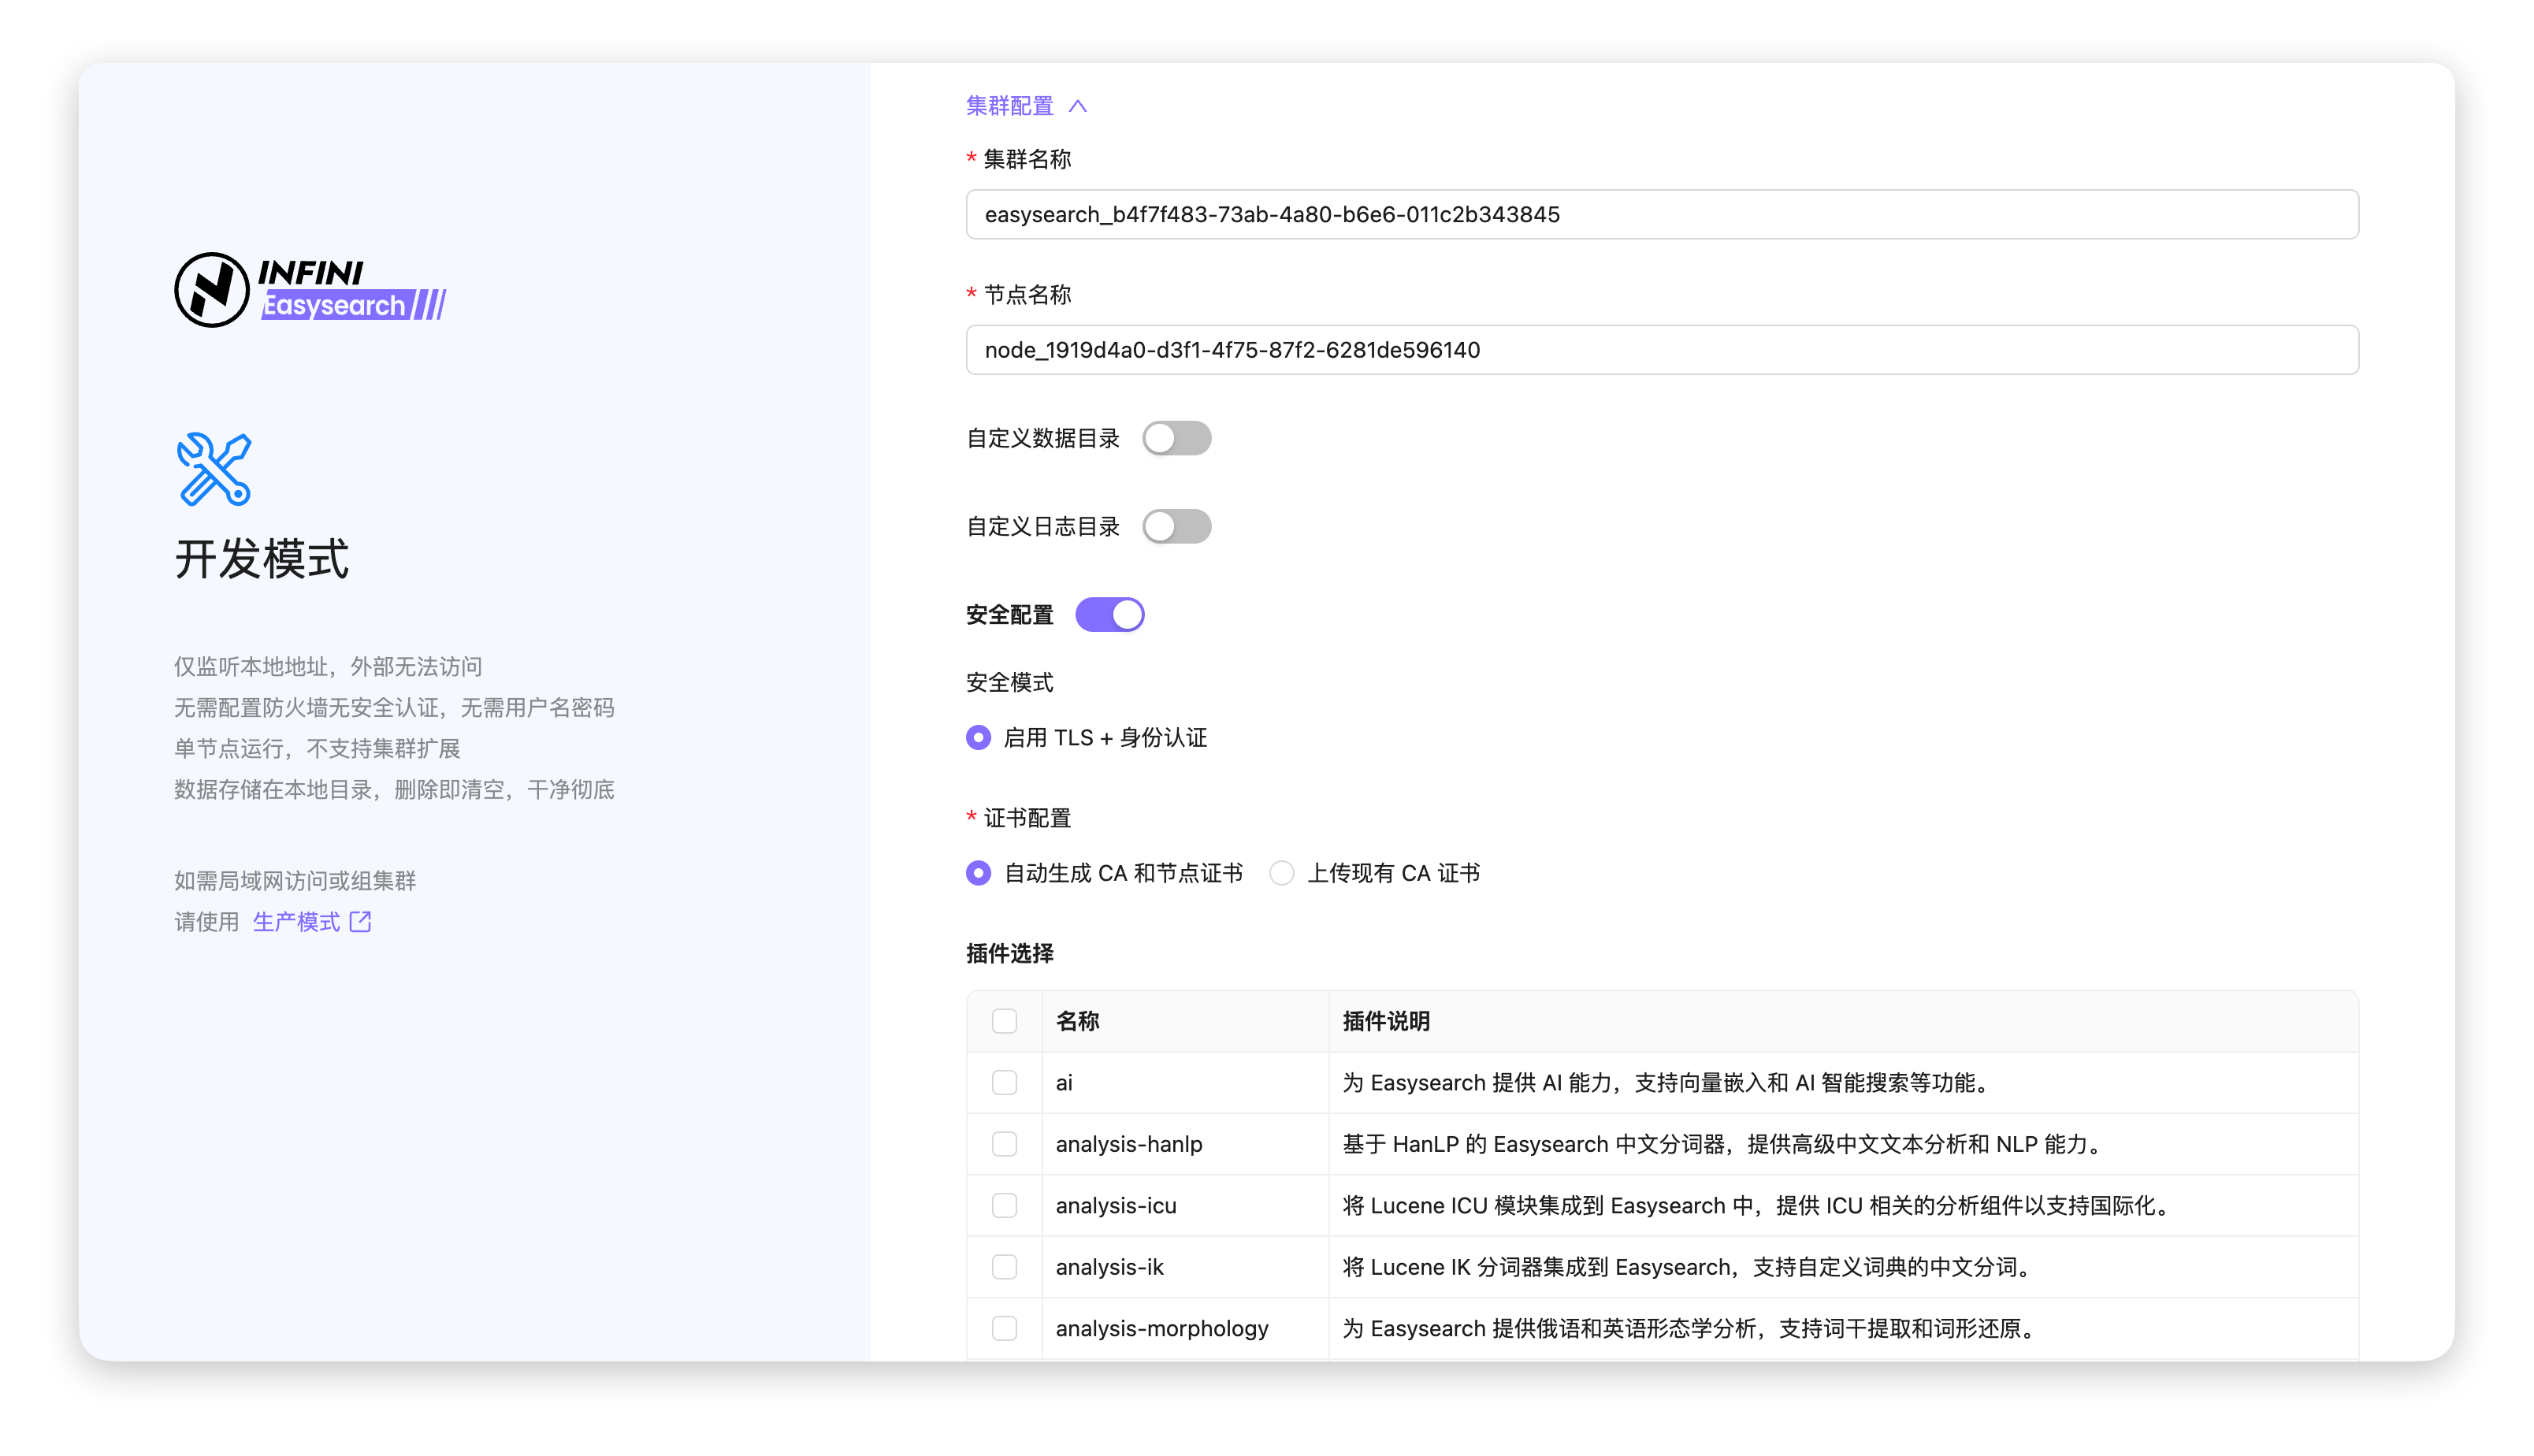2534x1456 pixels.
Task: Enable the 自定义数据目录 toggle
Action: tap(1176, 438)
